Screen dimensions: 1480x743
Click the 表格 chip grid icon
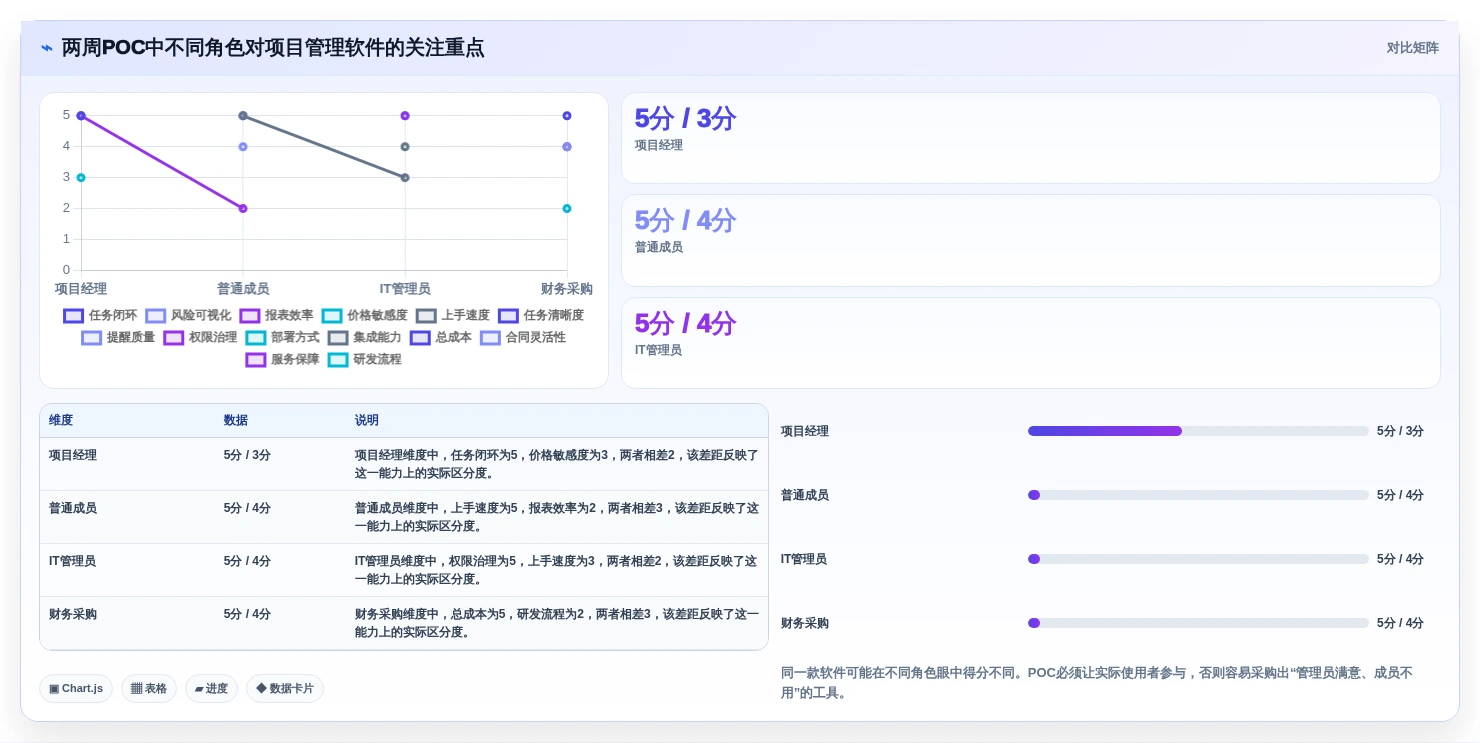pyautogui.click(x=136, y=689)
